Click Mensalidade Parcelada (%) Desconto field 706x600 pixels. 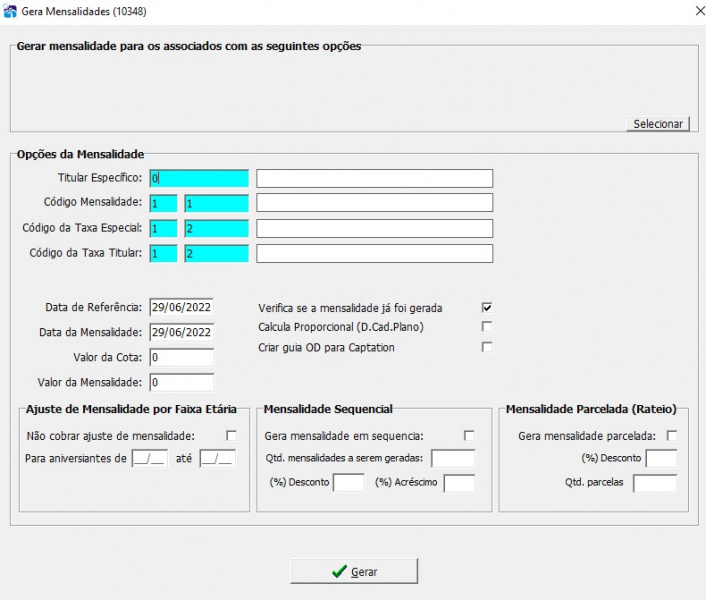661,458
